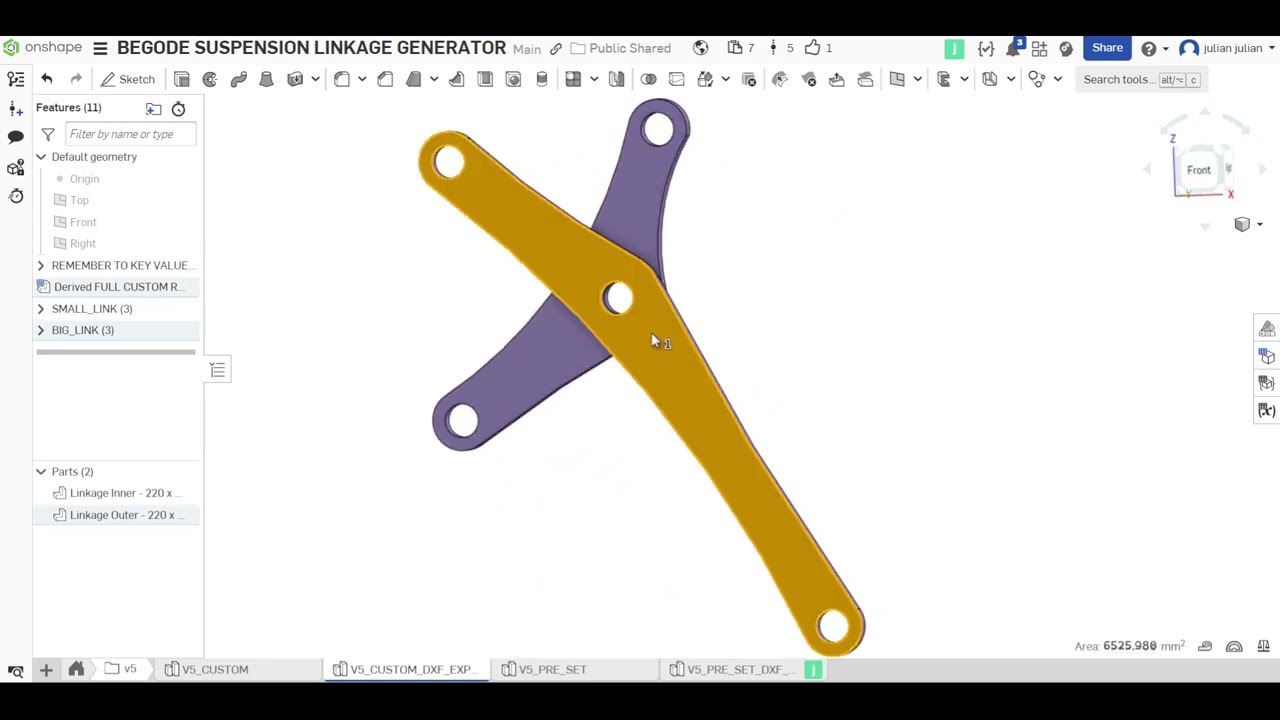Select the Hole tool
Viewport: 1280px width, 720px height.
513,79
